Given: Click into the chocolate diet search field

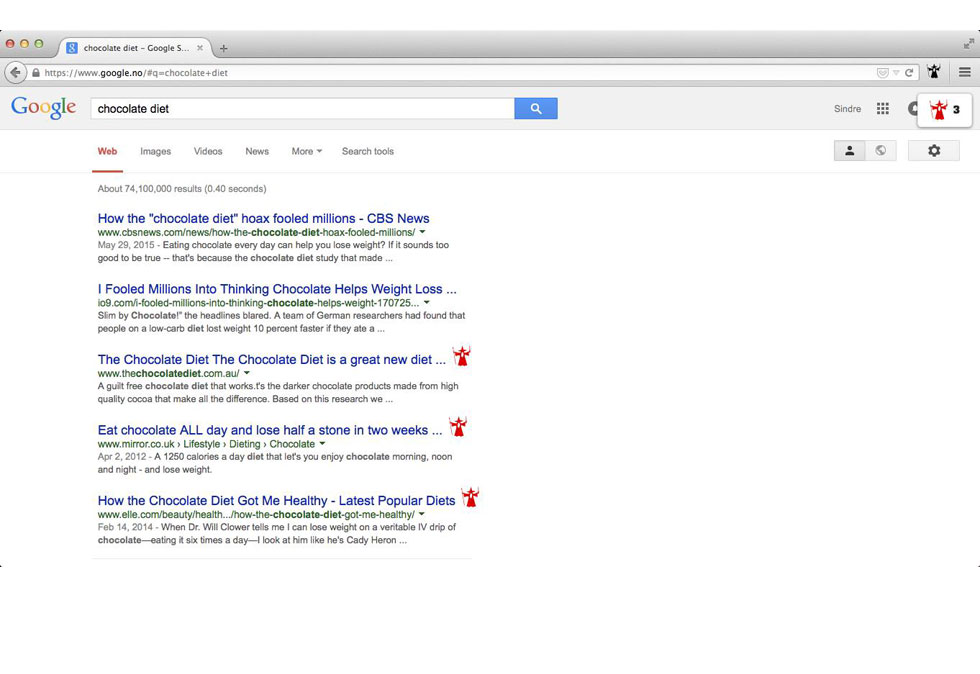Looking at the screenshot, I should 302,109.
